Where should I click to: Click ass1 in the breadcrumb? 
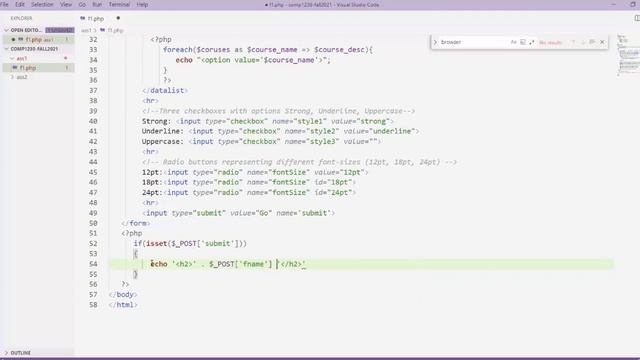coord(86,30)
